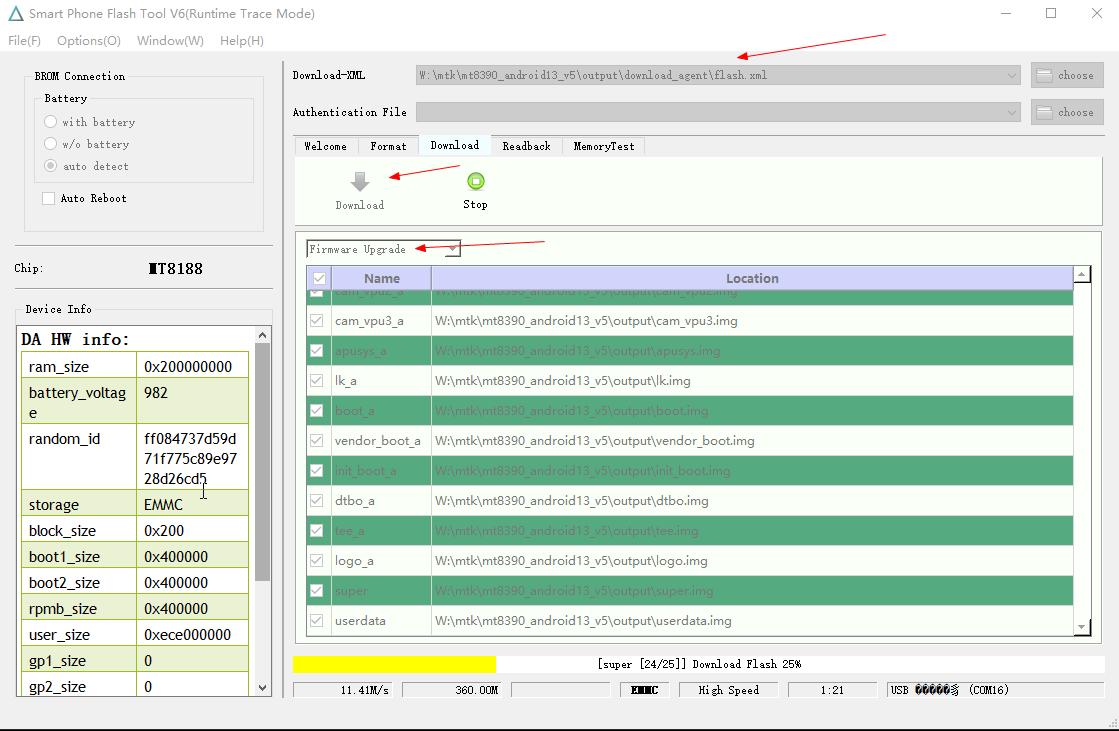This screenshot has width=1119, height=731.
Task: Open the Authentication File dropdown
Action: 1011,112
